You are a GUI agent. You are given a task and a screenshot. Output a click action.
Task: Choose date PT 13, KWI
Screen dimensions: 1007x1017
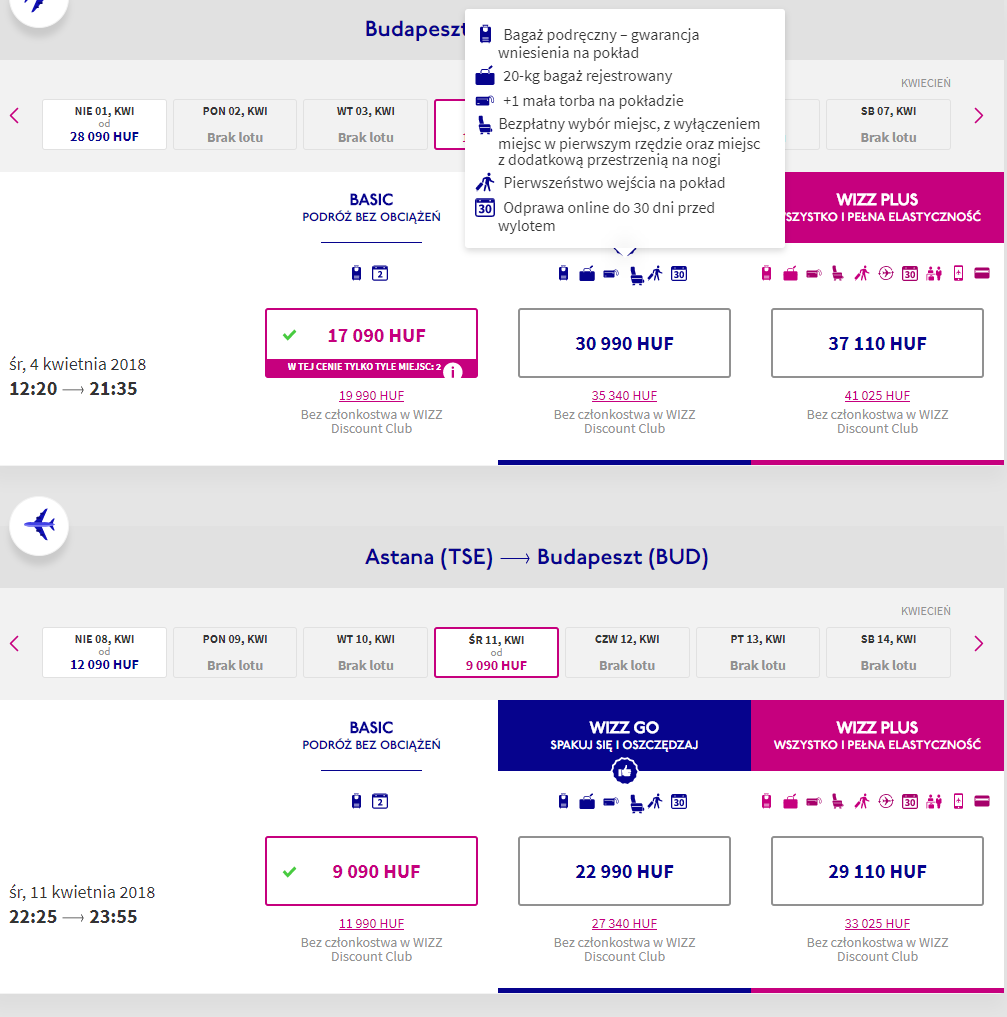click(x=757, y=652)
